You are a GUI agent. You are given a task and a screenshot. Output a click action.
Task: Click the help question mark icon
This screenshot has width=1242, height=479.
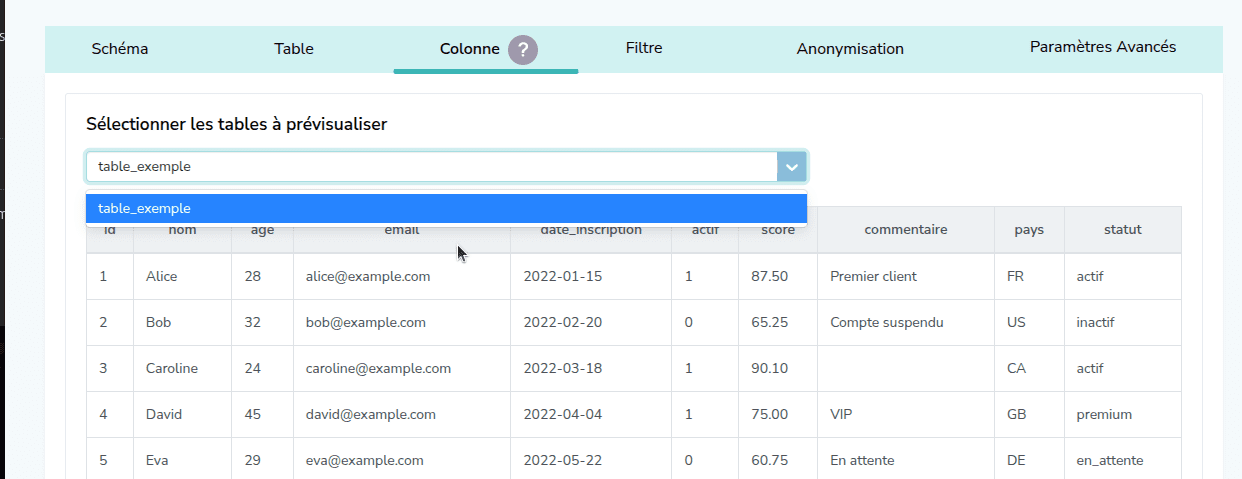pyautogui.click(x=523, y=49)
